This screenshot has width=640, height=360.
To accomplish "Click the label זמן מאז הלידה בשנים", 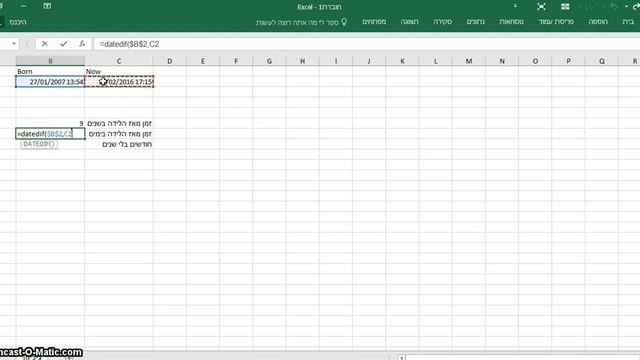I will 120,123.
